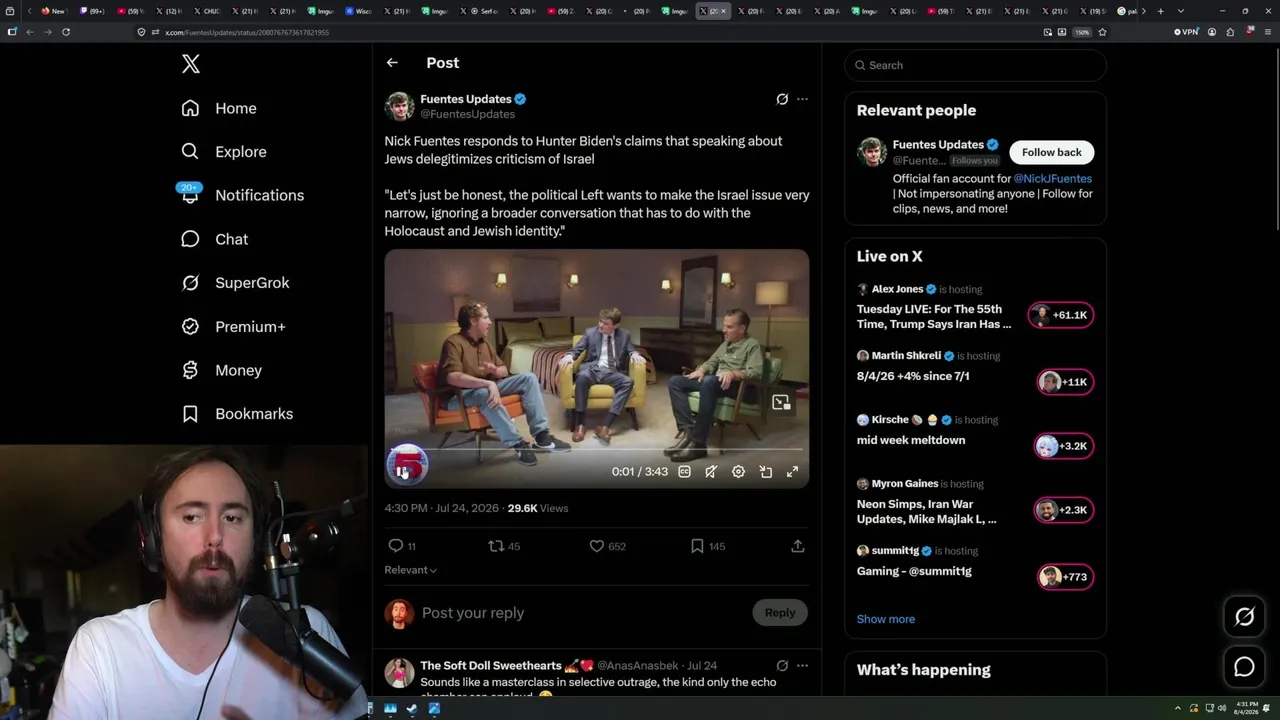This screenshot has width=1280, height=720.
Task: Join Kirsche live space with +3.2K listeners
Action: tap(1064, 446)
